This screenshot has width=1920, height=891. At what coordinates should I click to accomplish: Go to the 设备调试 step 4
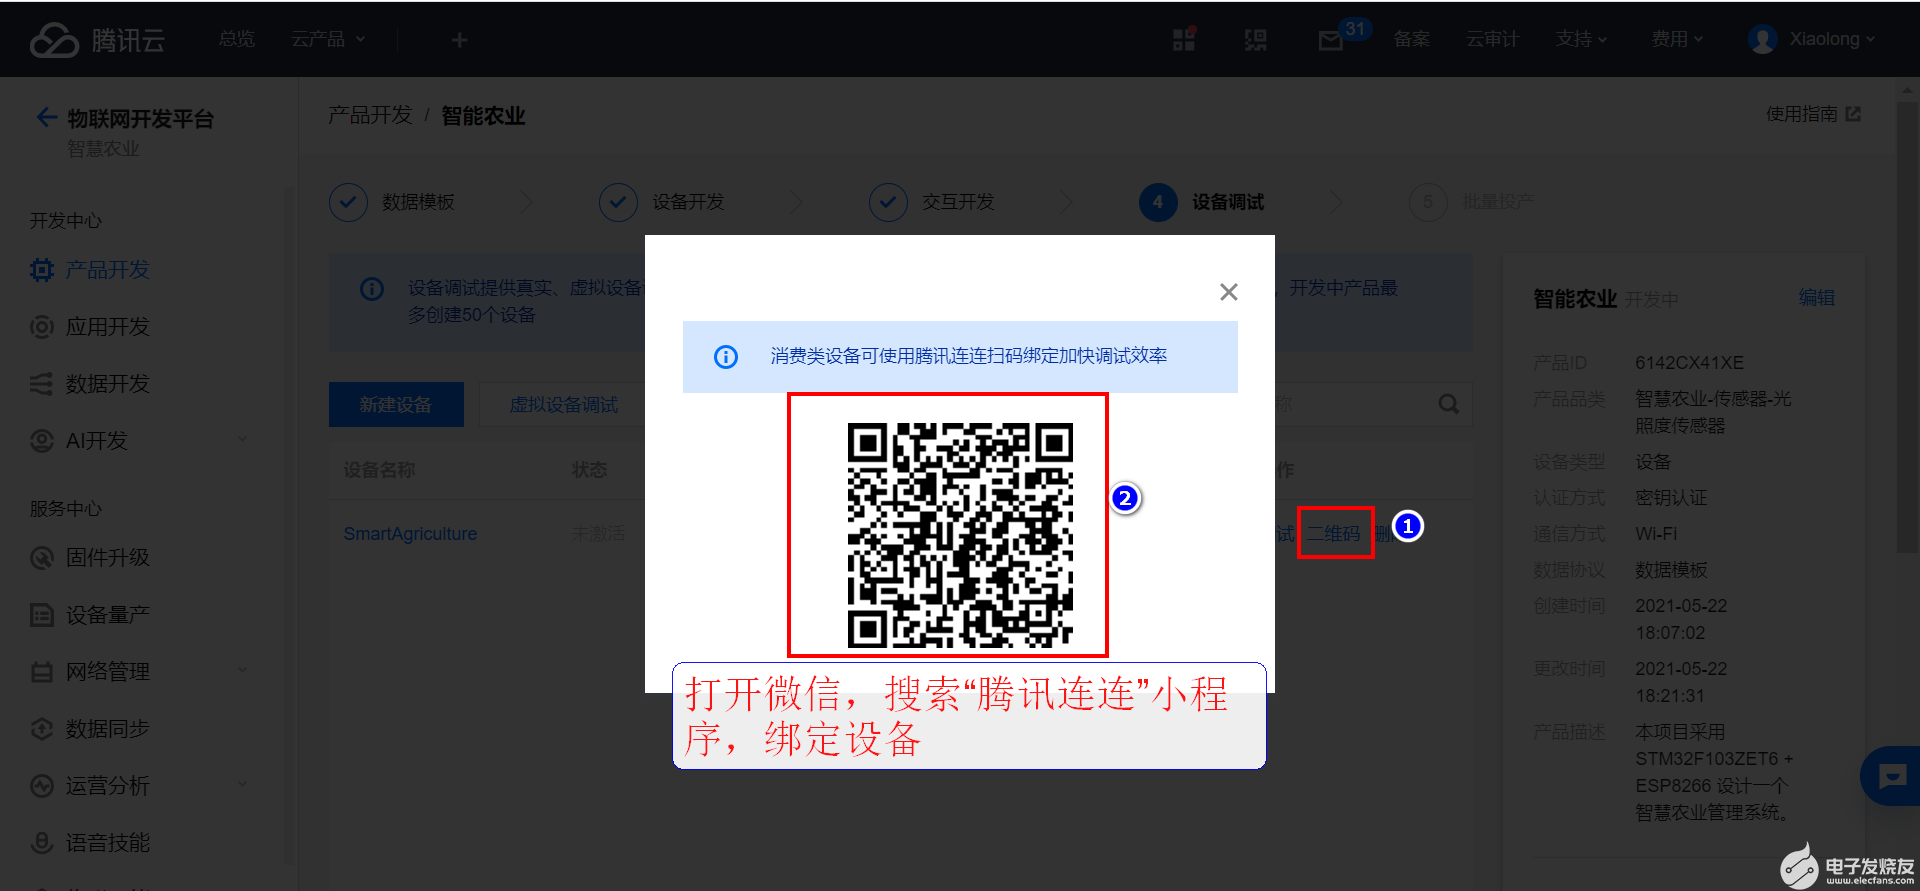tap(1202, 202)
